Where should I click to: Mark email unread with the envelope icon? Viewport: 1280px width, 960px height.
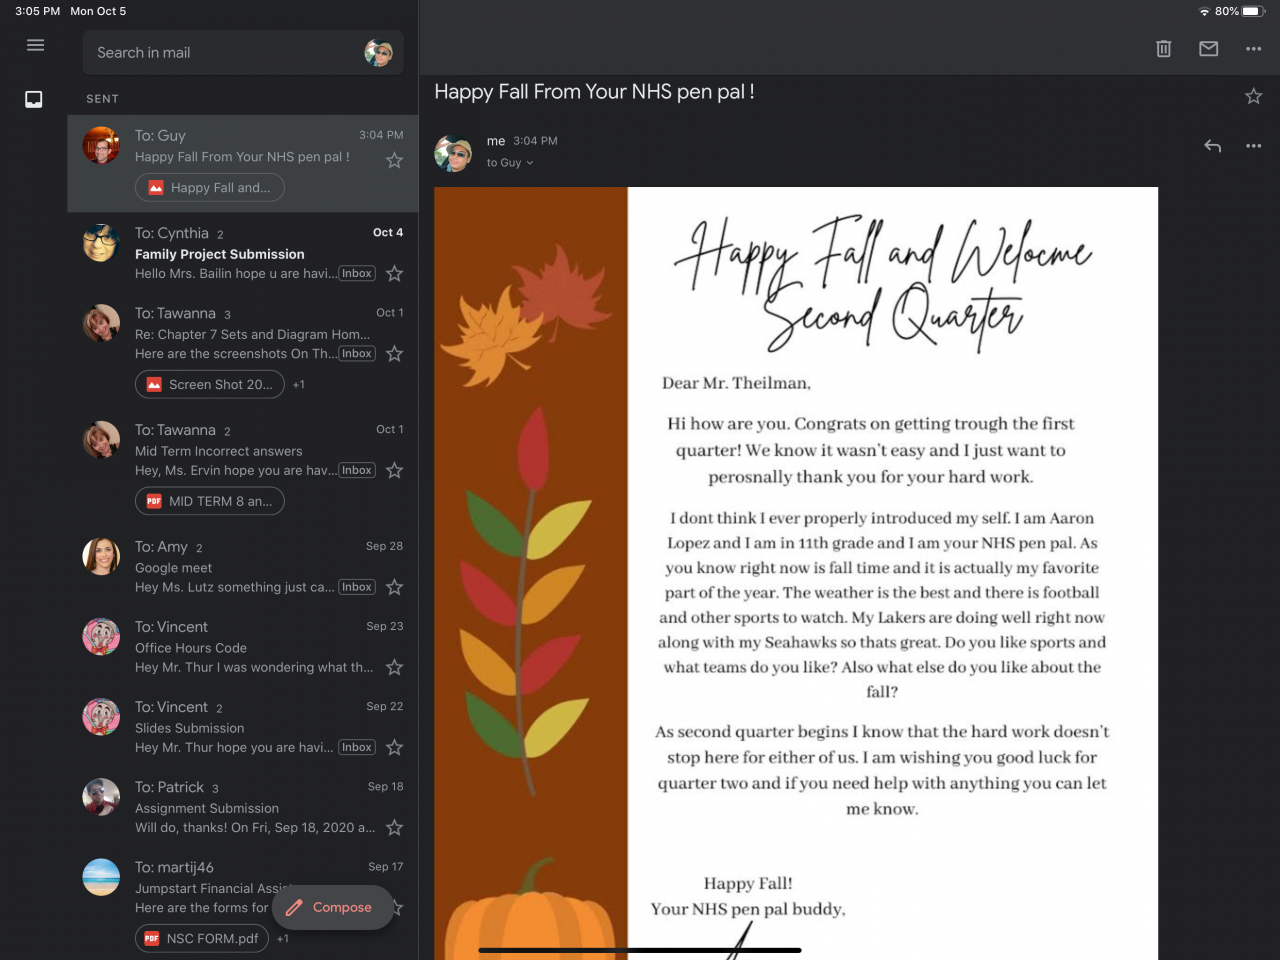coord(1208,49)
